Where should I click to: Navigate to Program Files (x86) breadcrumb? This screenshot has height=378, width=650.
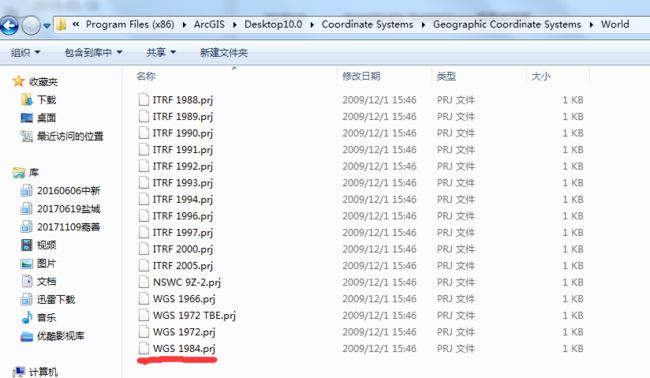(130, 24)
